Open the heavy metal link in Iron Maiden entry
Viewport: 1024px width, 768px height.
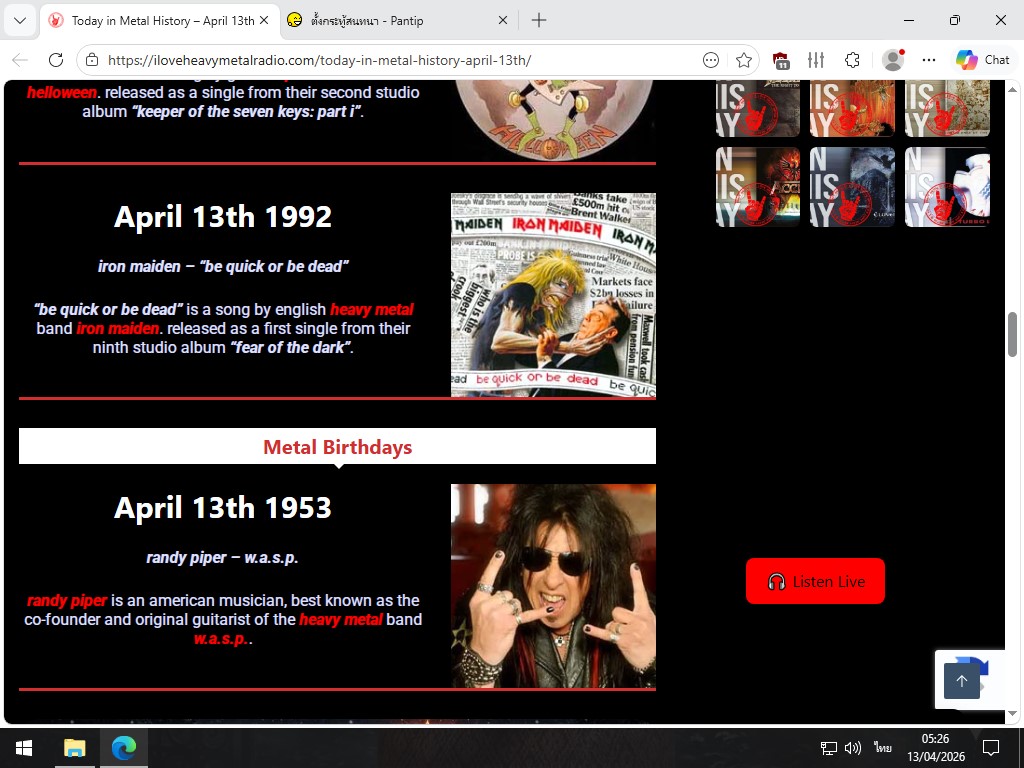(372, 310)
